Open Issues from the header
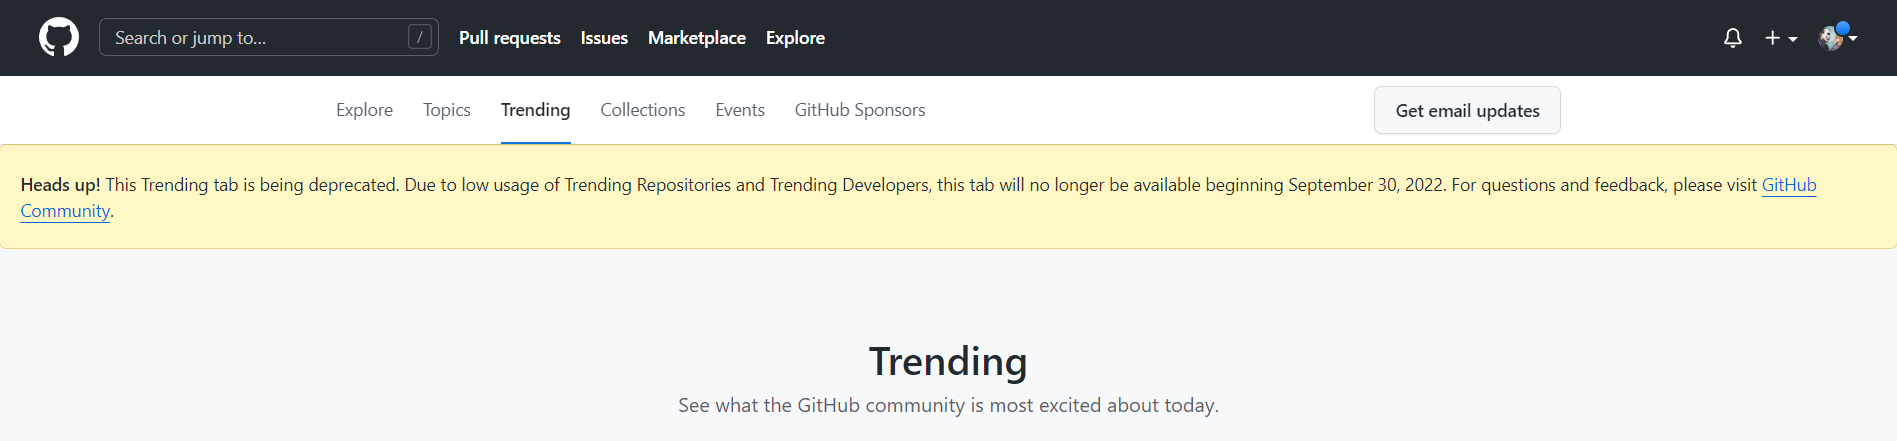Image resolution: width=1897 pixels, height=441 pixels. pyautogui.click(x=604, y=38)
